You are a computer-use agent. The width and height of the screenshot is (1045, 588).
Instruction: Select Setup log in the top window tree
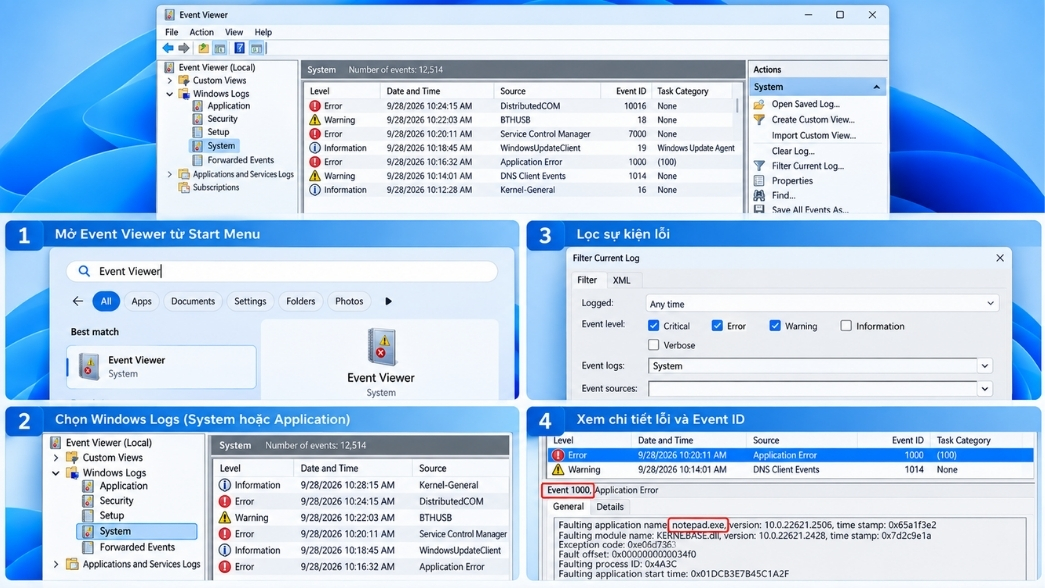click(x=218, y=132)
